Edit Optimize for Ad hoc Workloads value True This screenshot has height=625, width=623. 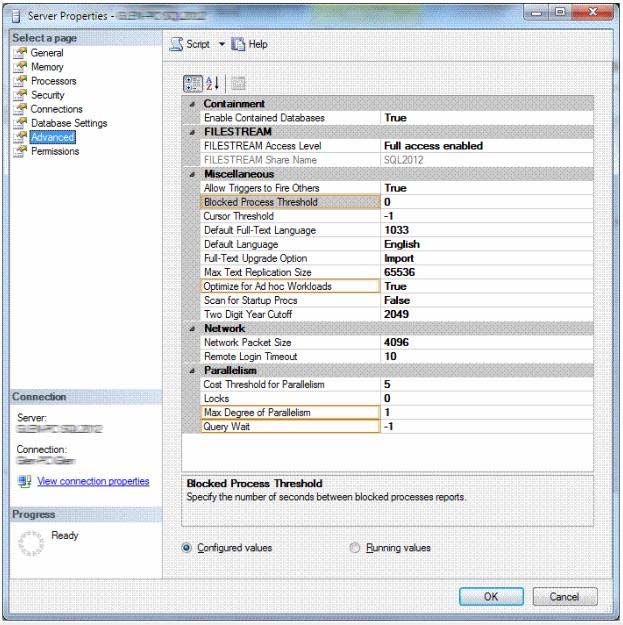point(487,286)
